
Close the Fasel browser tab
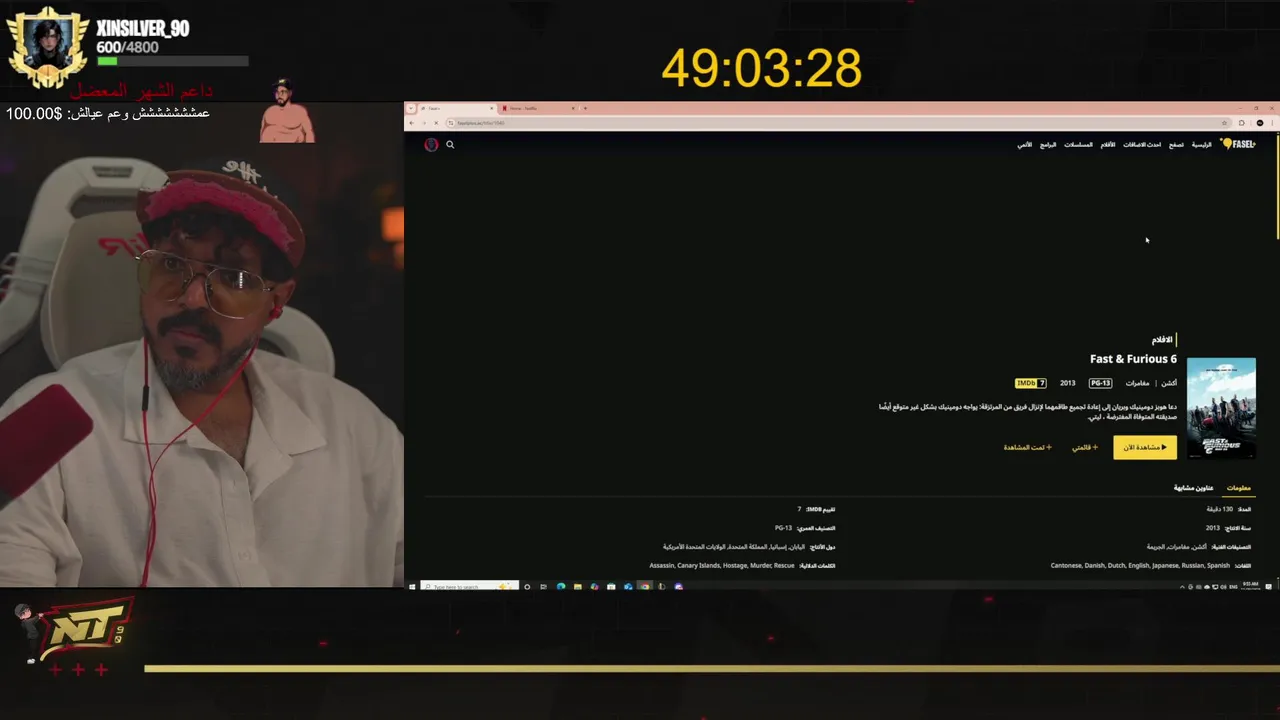(492, 108)
